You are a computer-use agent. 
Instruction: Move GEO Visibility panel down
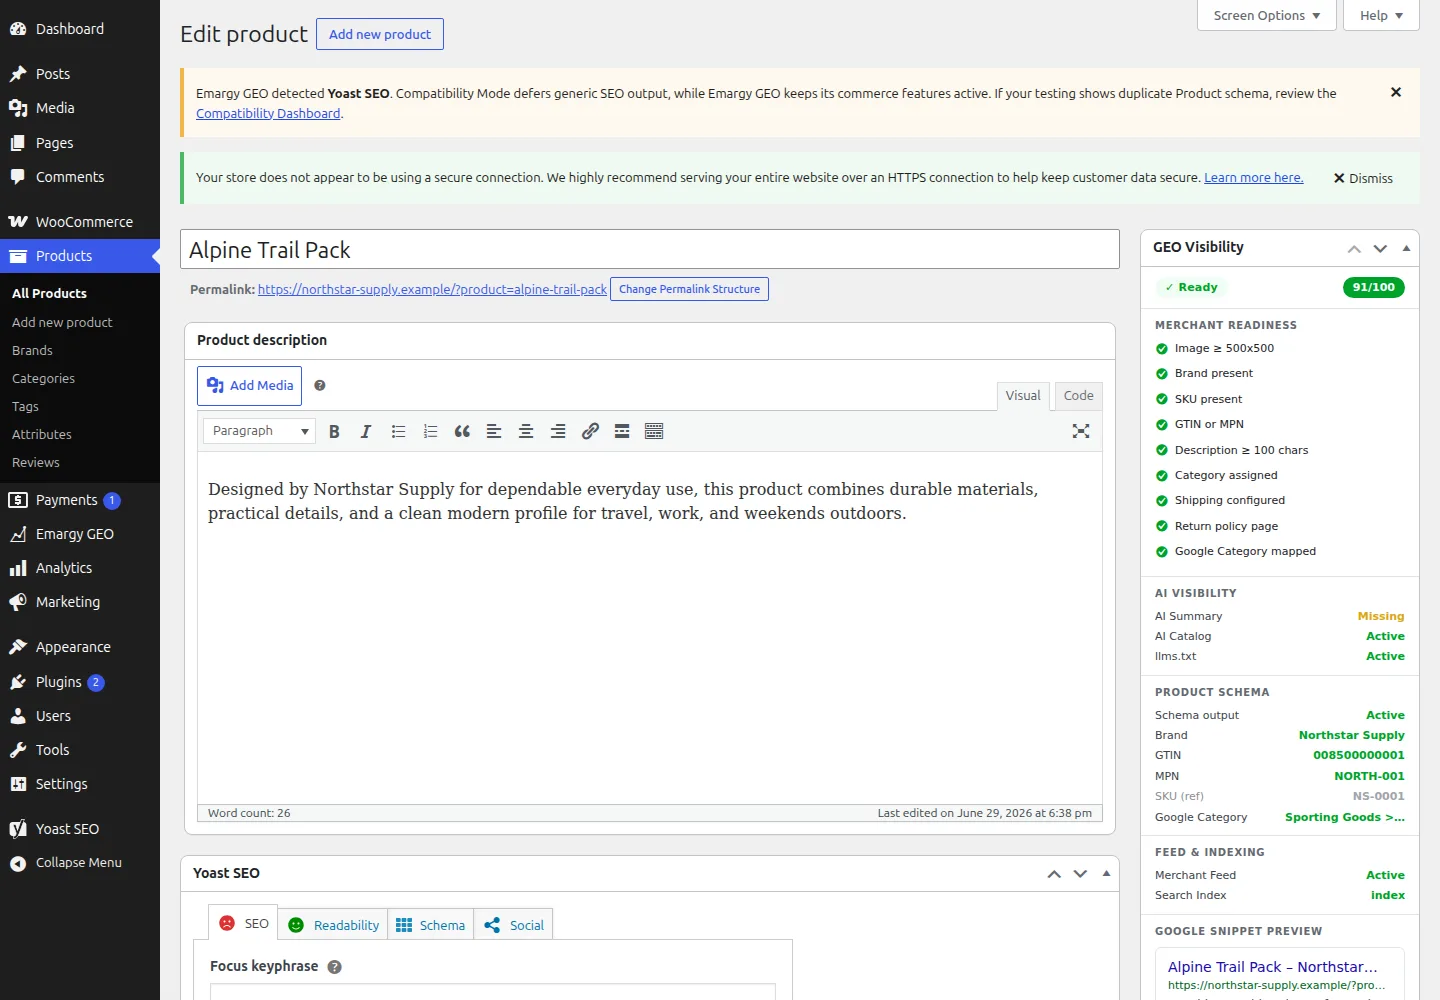[1380, 248]
